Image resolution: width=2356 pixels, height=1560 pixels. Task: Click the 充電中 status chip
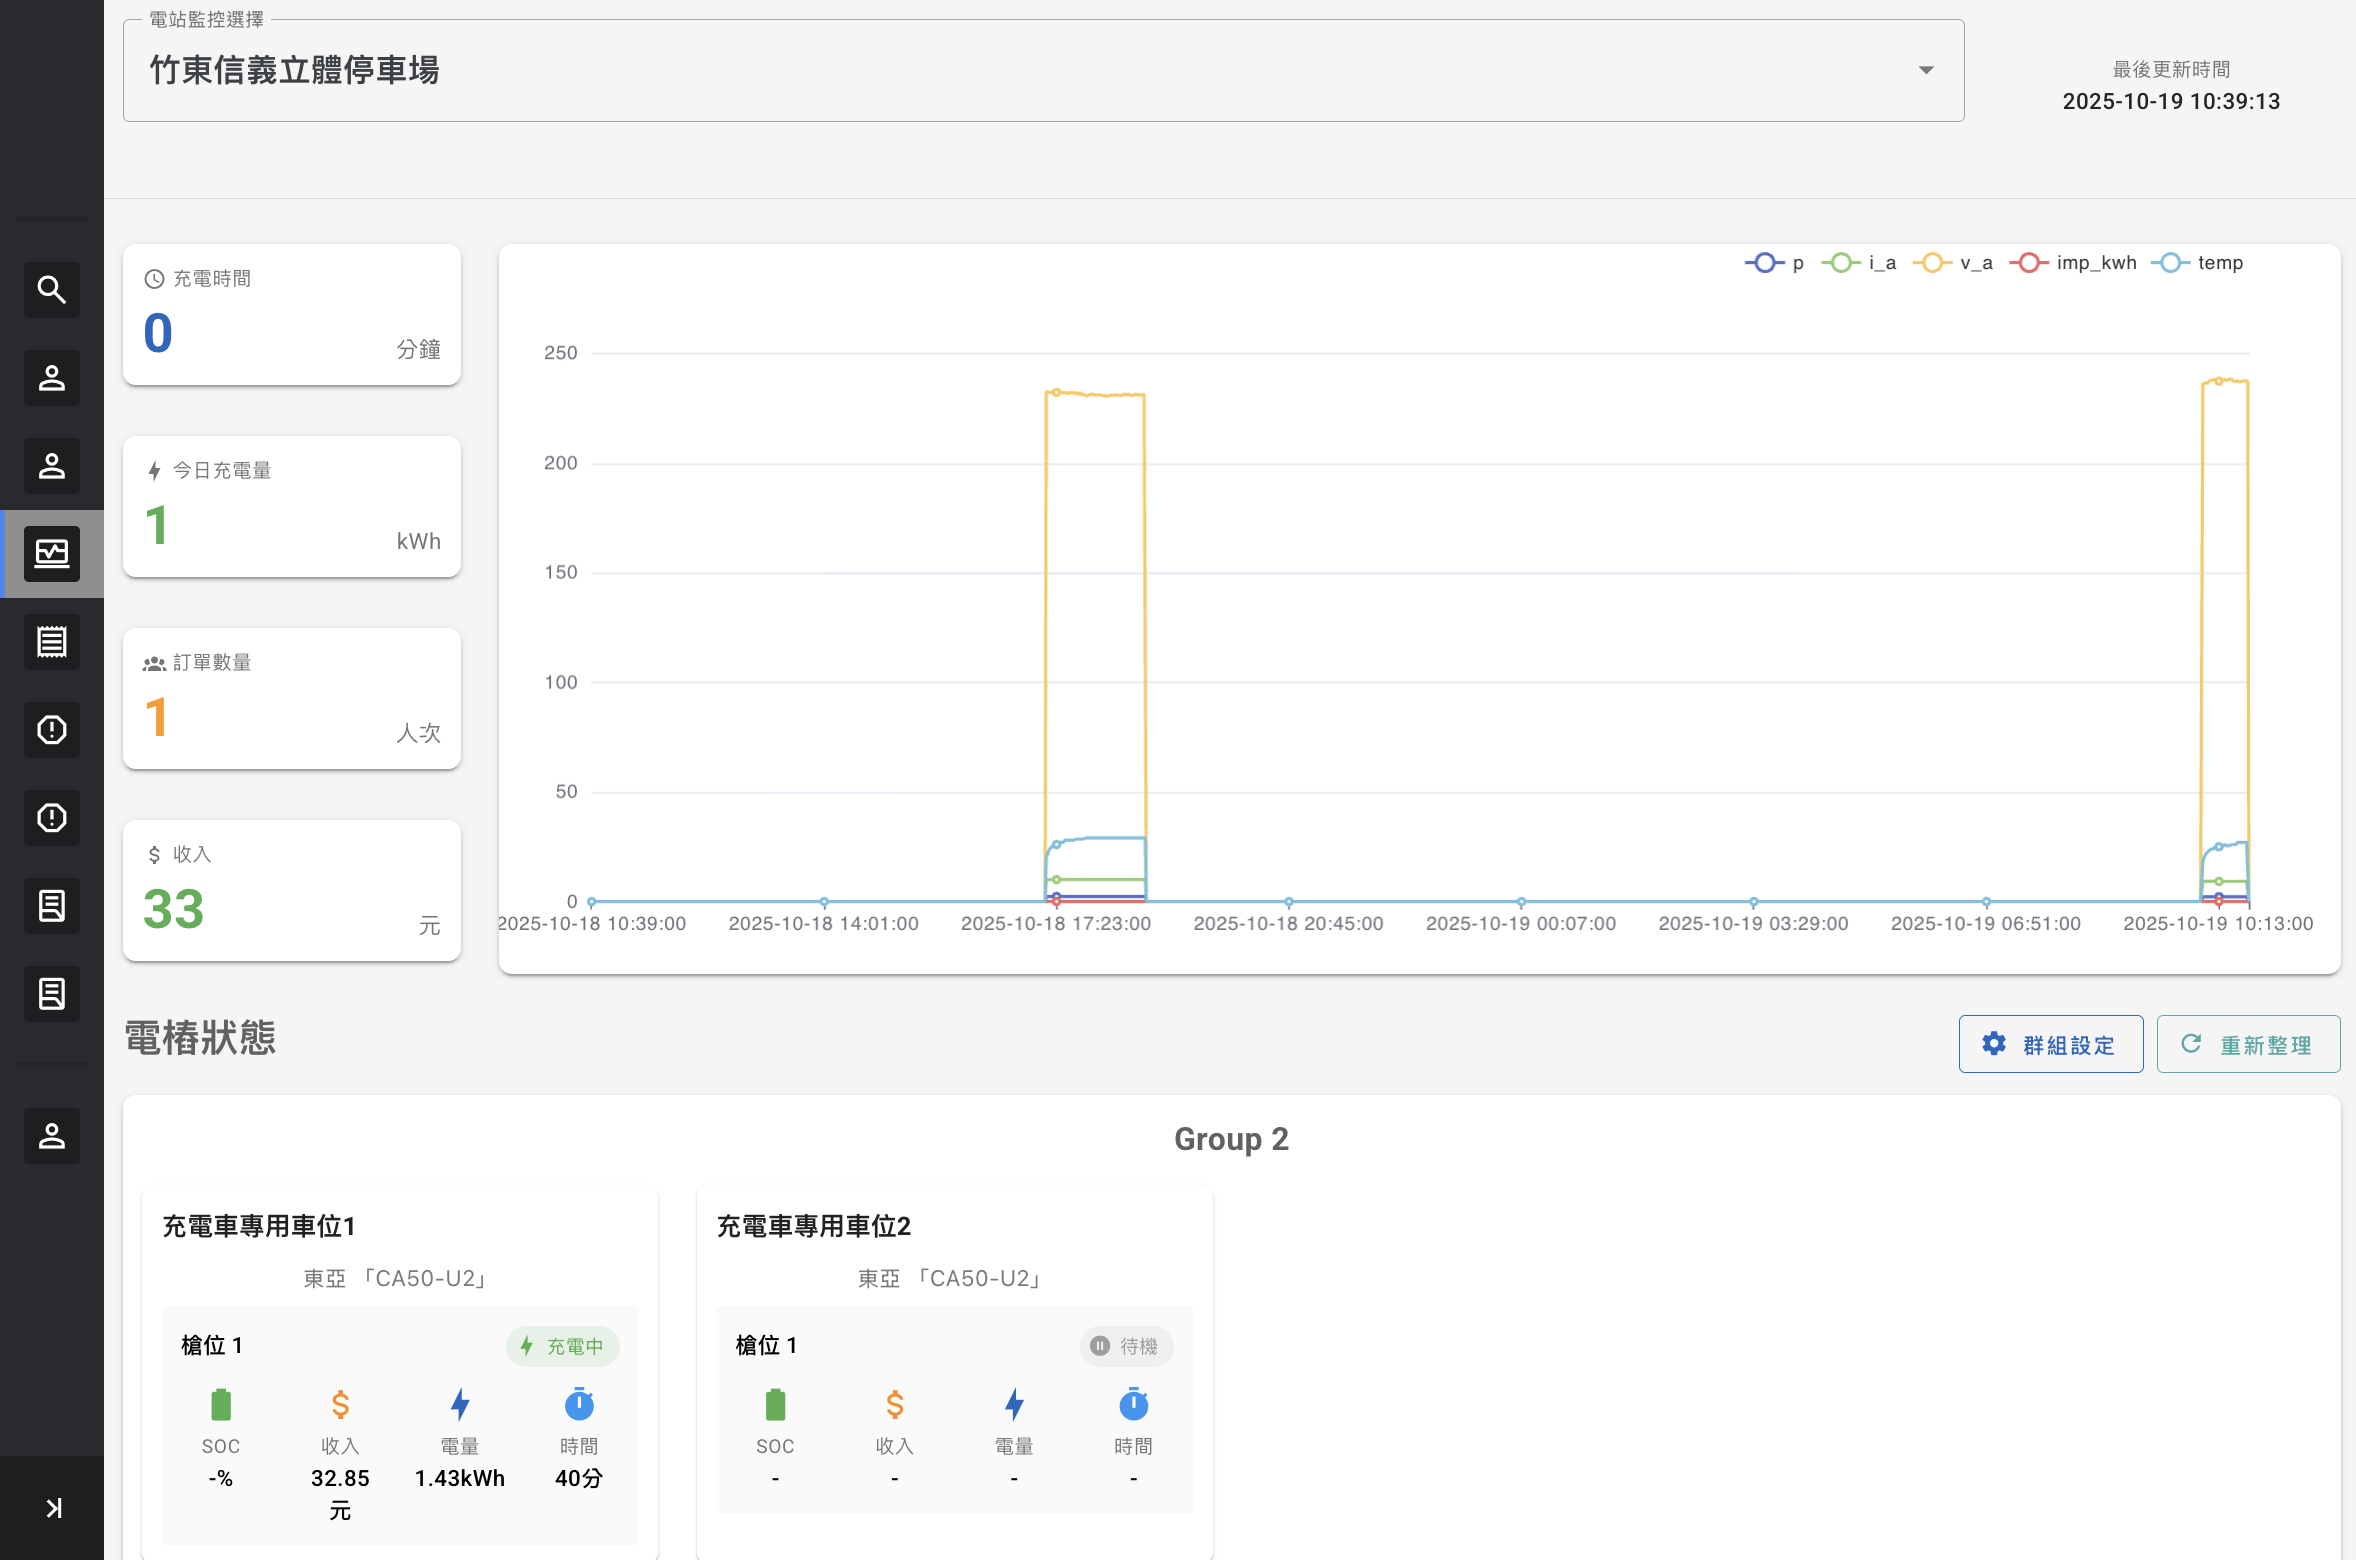[x=563, y=1346]
